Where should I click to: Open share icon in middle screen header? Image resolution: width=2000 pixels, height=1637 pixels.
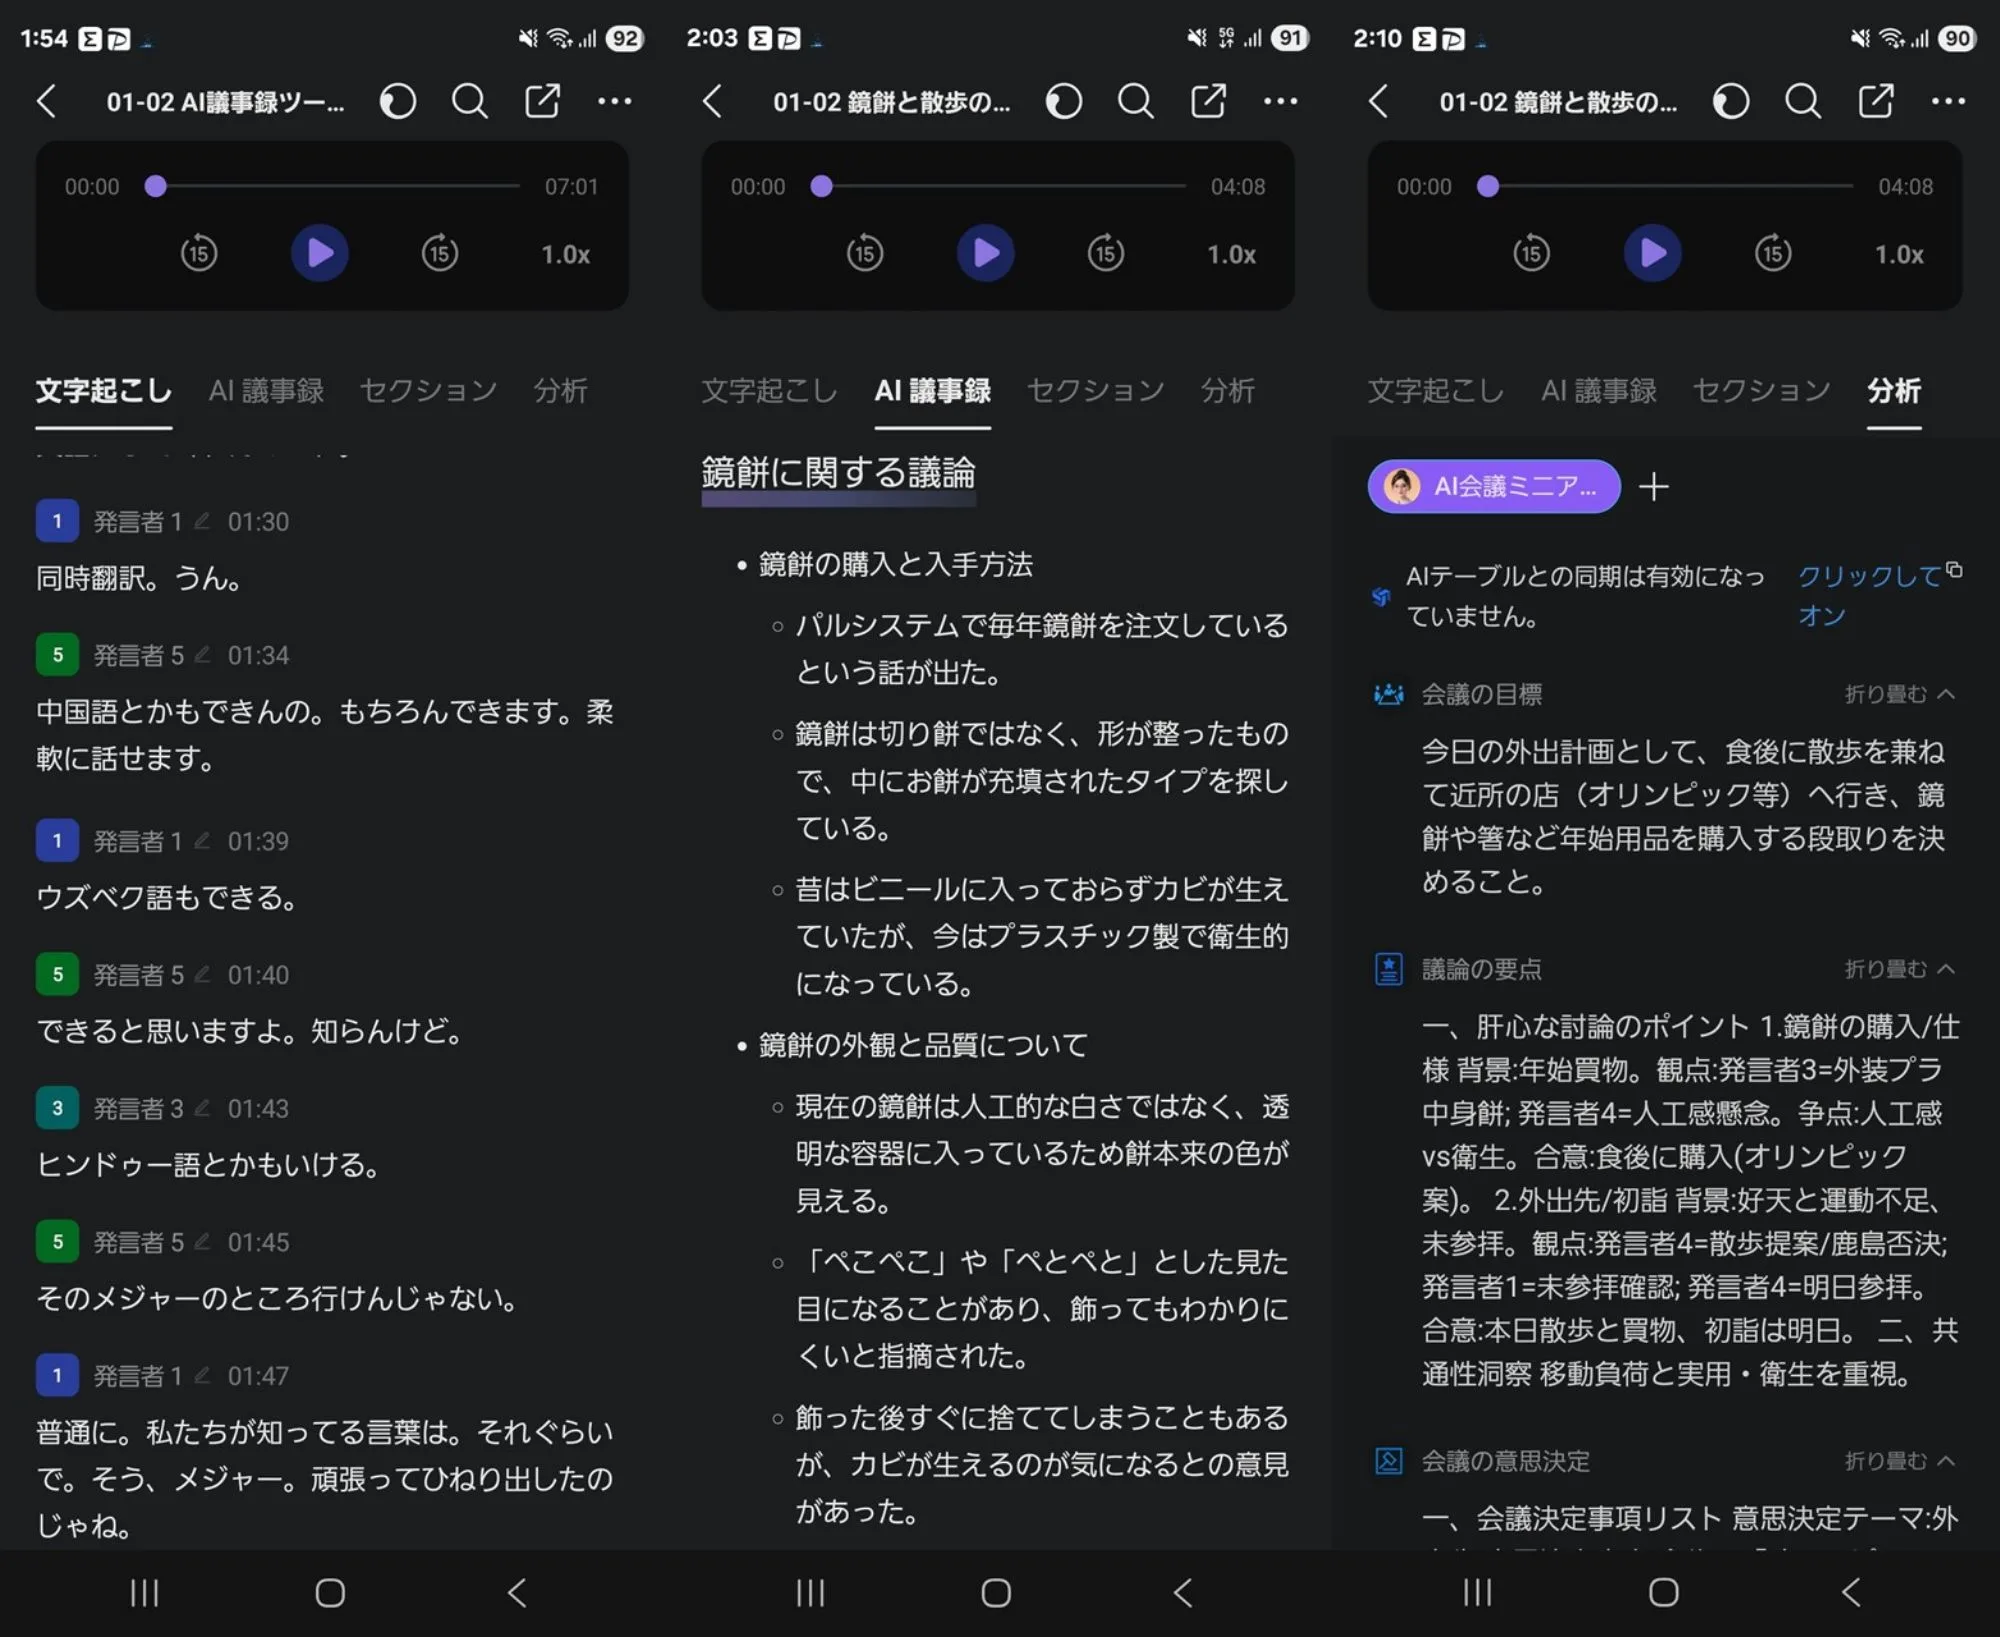point(1208,101)
